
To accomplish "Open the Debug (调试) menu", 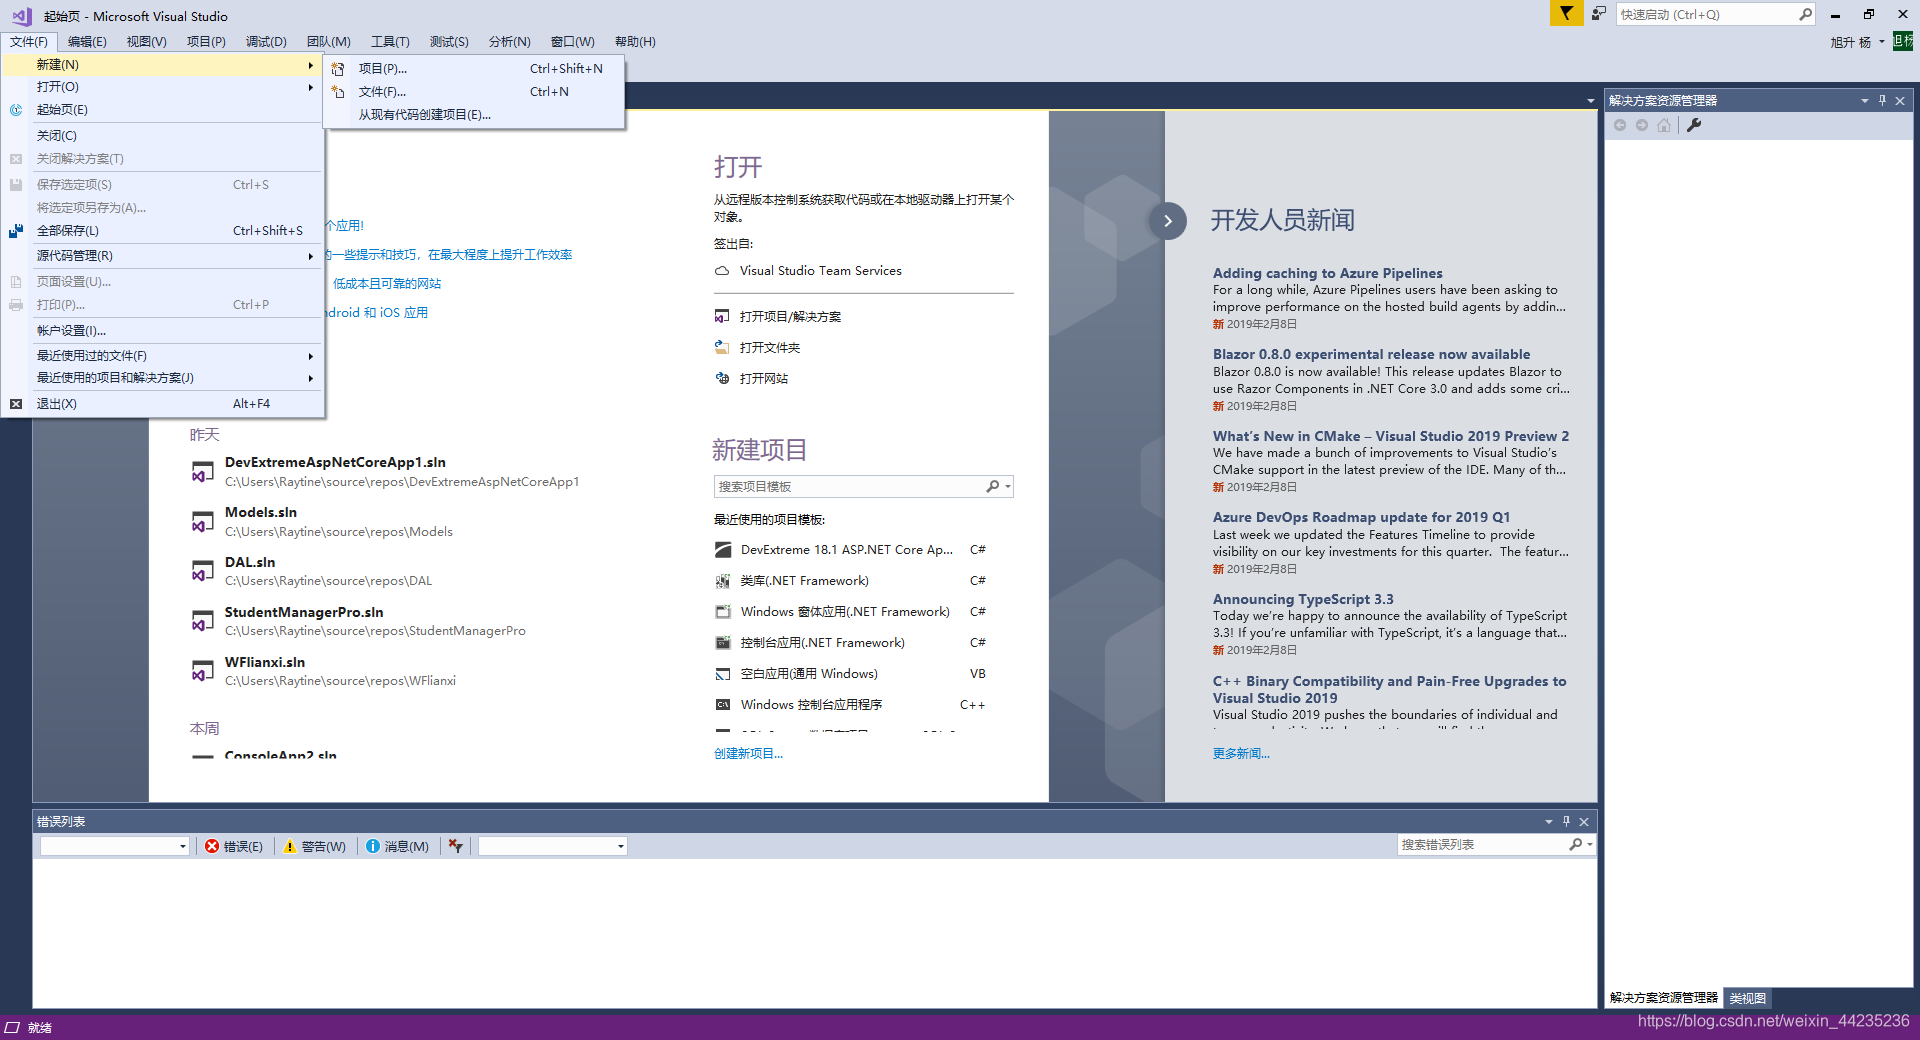I will 266,42.
